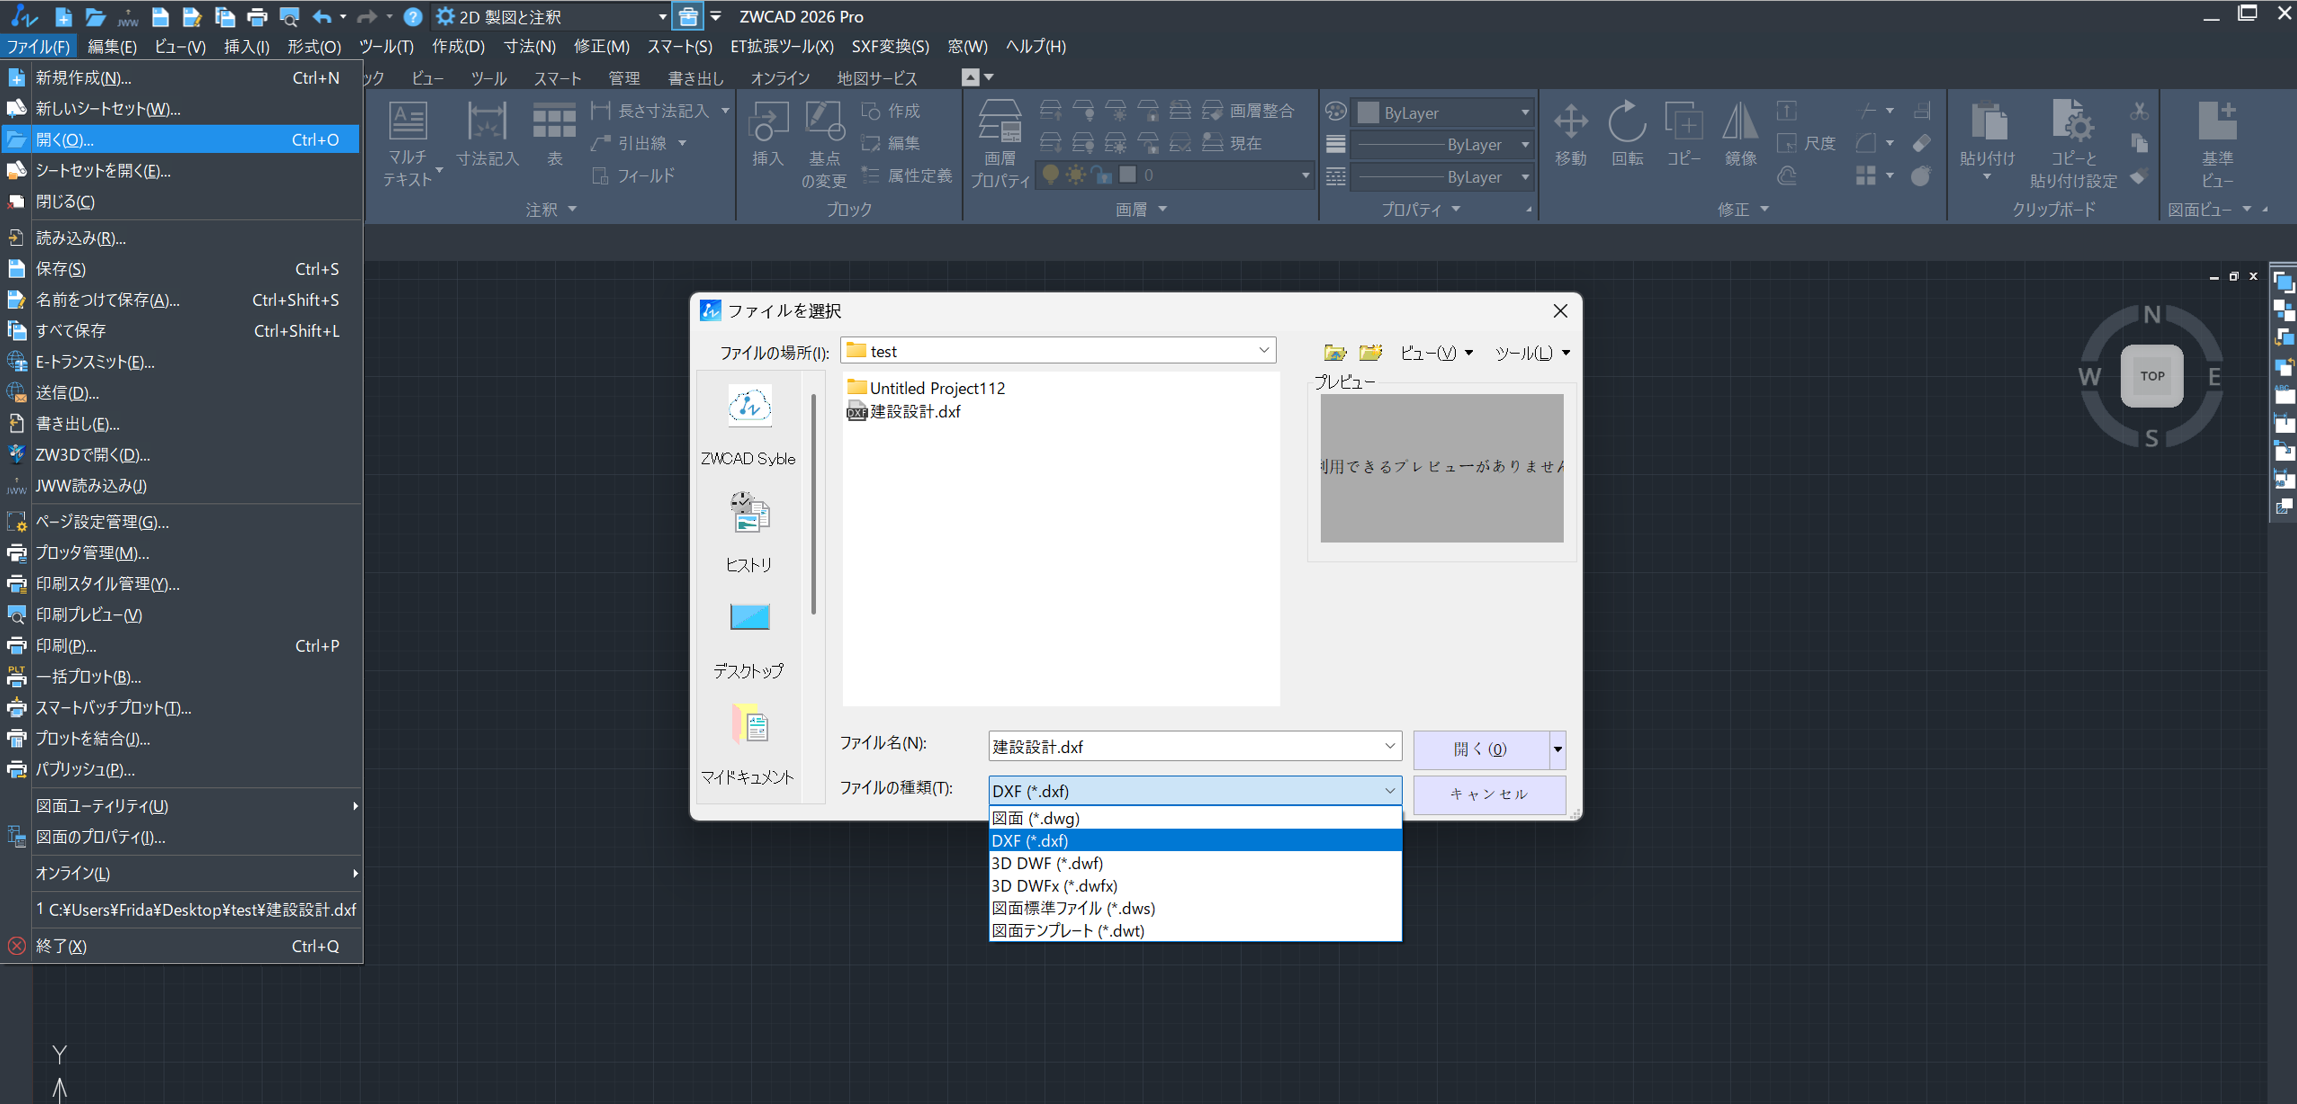The height and width of the screenshot is (1104, 2297).
Task: Click the Move (移動) tool icon
Action: 1570,123
